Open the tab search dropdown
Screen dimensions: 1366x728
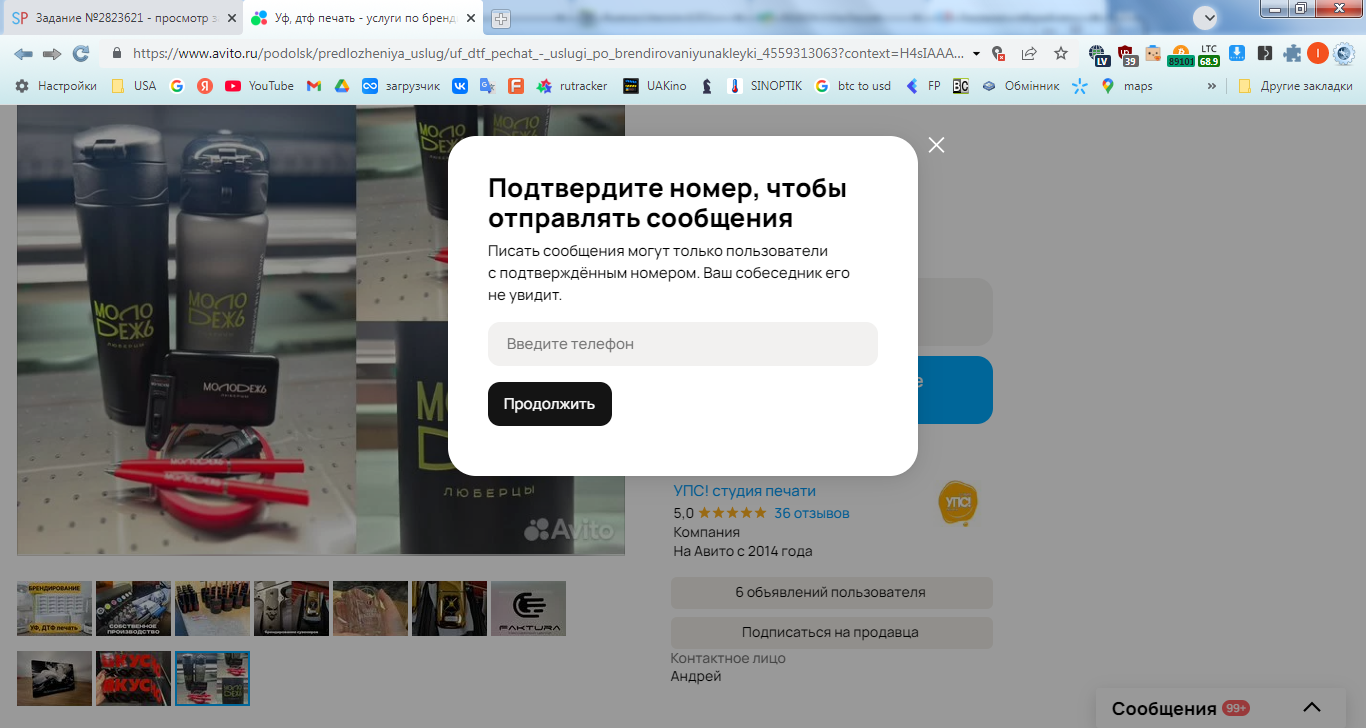point(1208,17)
